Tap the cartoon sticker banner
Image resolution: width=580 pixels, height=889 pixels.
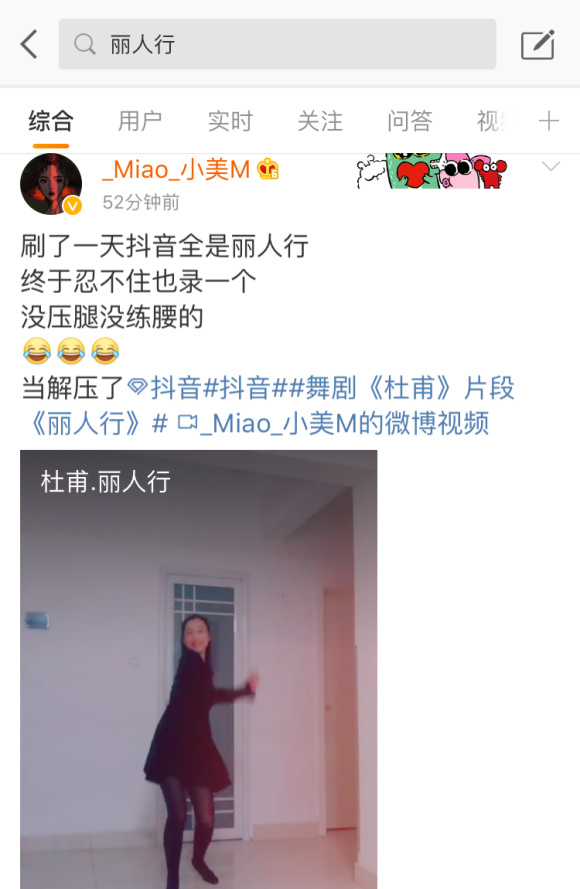[431, 171]
